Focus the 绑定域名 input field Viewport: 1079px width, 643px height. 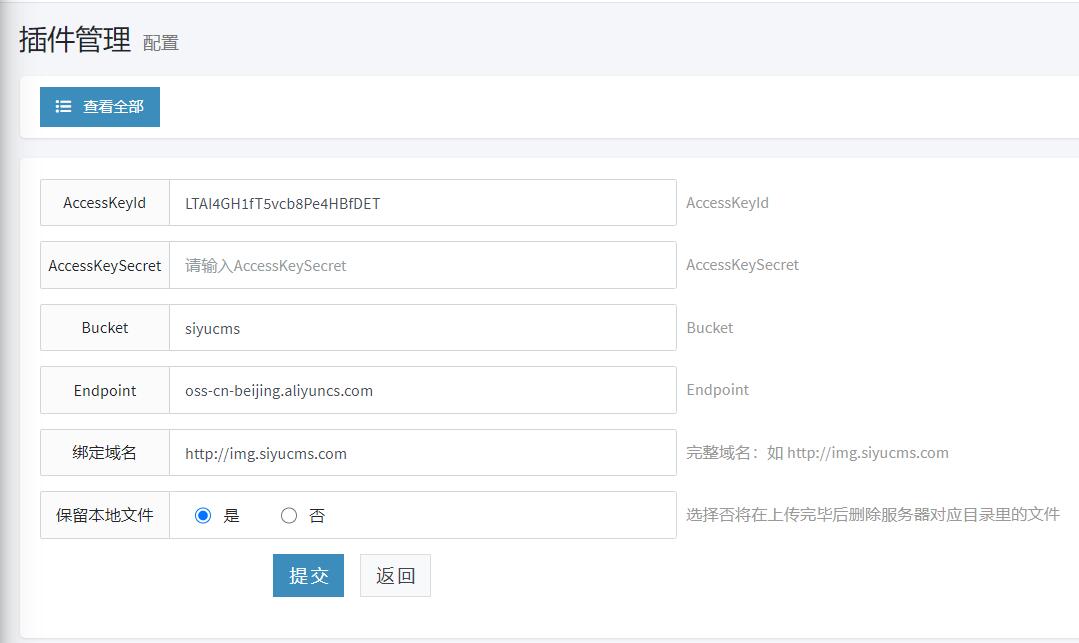point(422,453)
